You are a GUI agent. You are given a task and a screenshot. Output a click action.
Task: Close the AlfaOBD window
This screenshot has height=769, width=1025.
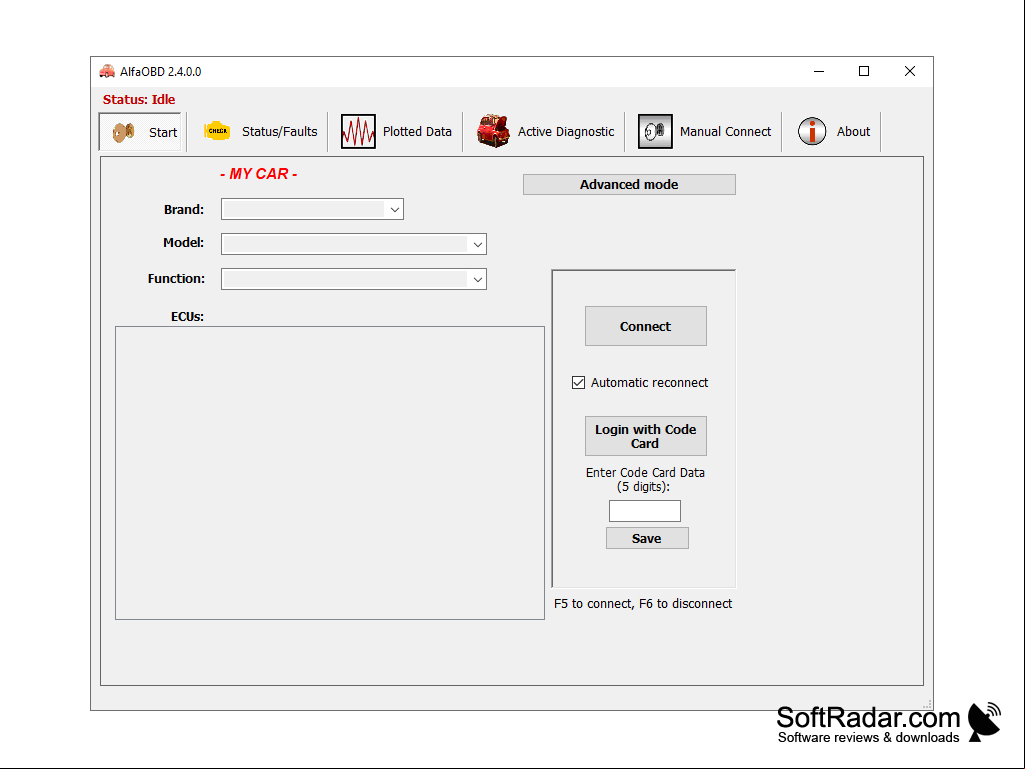point(909,71)
